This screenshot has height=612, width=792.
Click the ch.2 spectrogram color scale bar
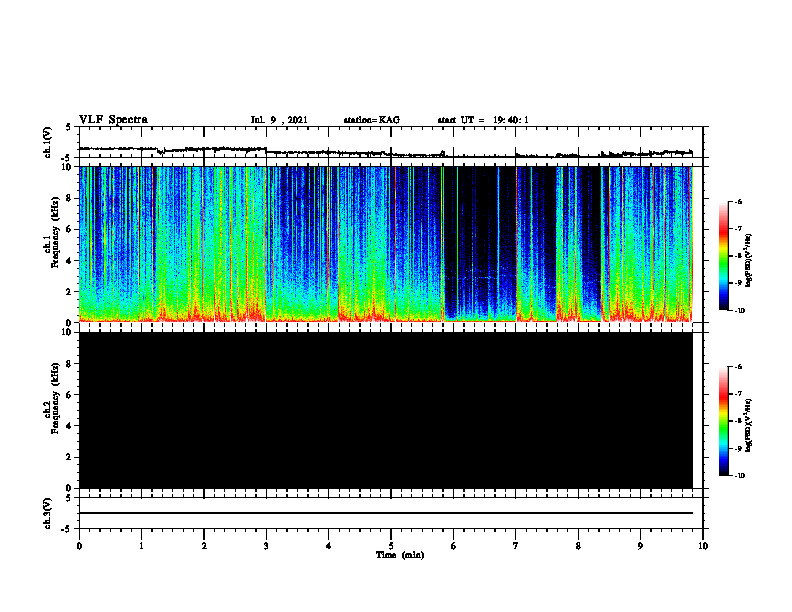(x=724, y=421)
